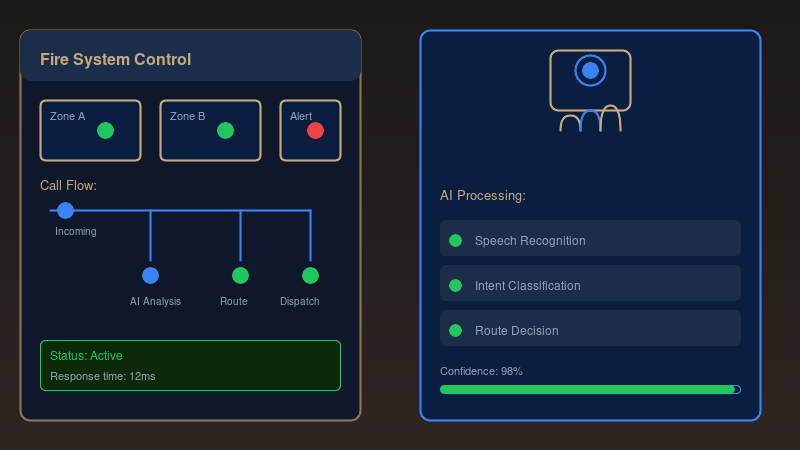This screenshot has width=800, height=450.
Task: Toggle the Speech Recognition status dot
Action: pos(455,240)
